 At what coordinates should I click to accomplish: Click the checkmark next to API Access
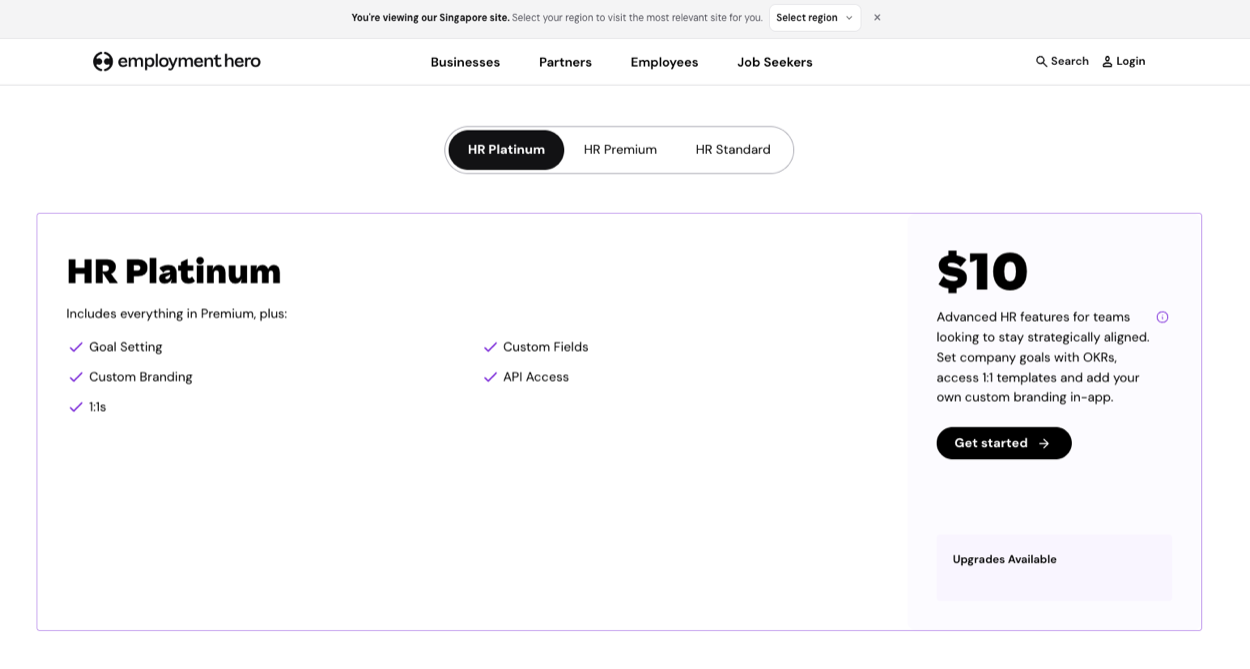coord(490,377)
